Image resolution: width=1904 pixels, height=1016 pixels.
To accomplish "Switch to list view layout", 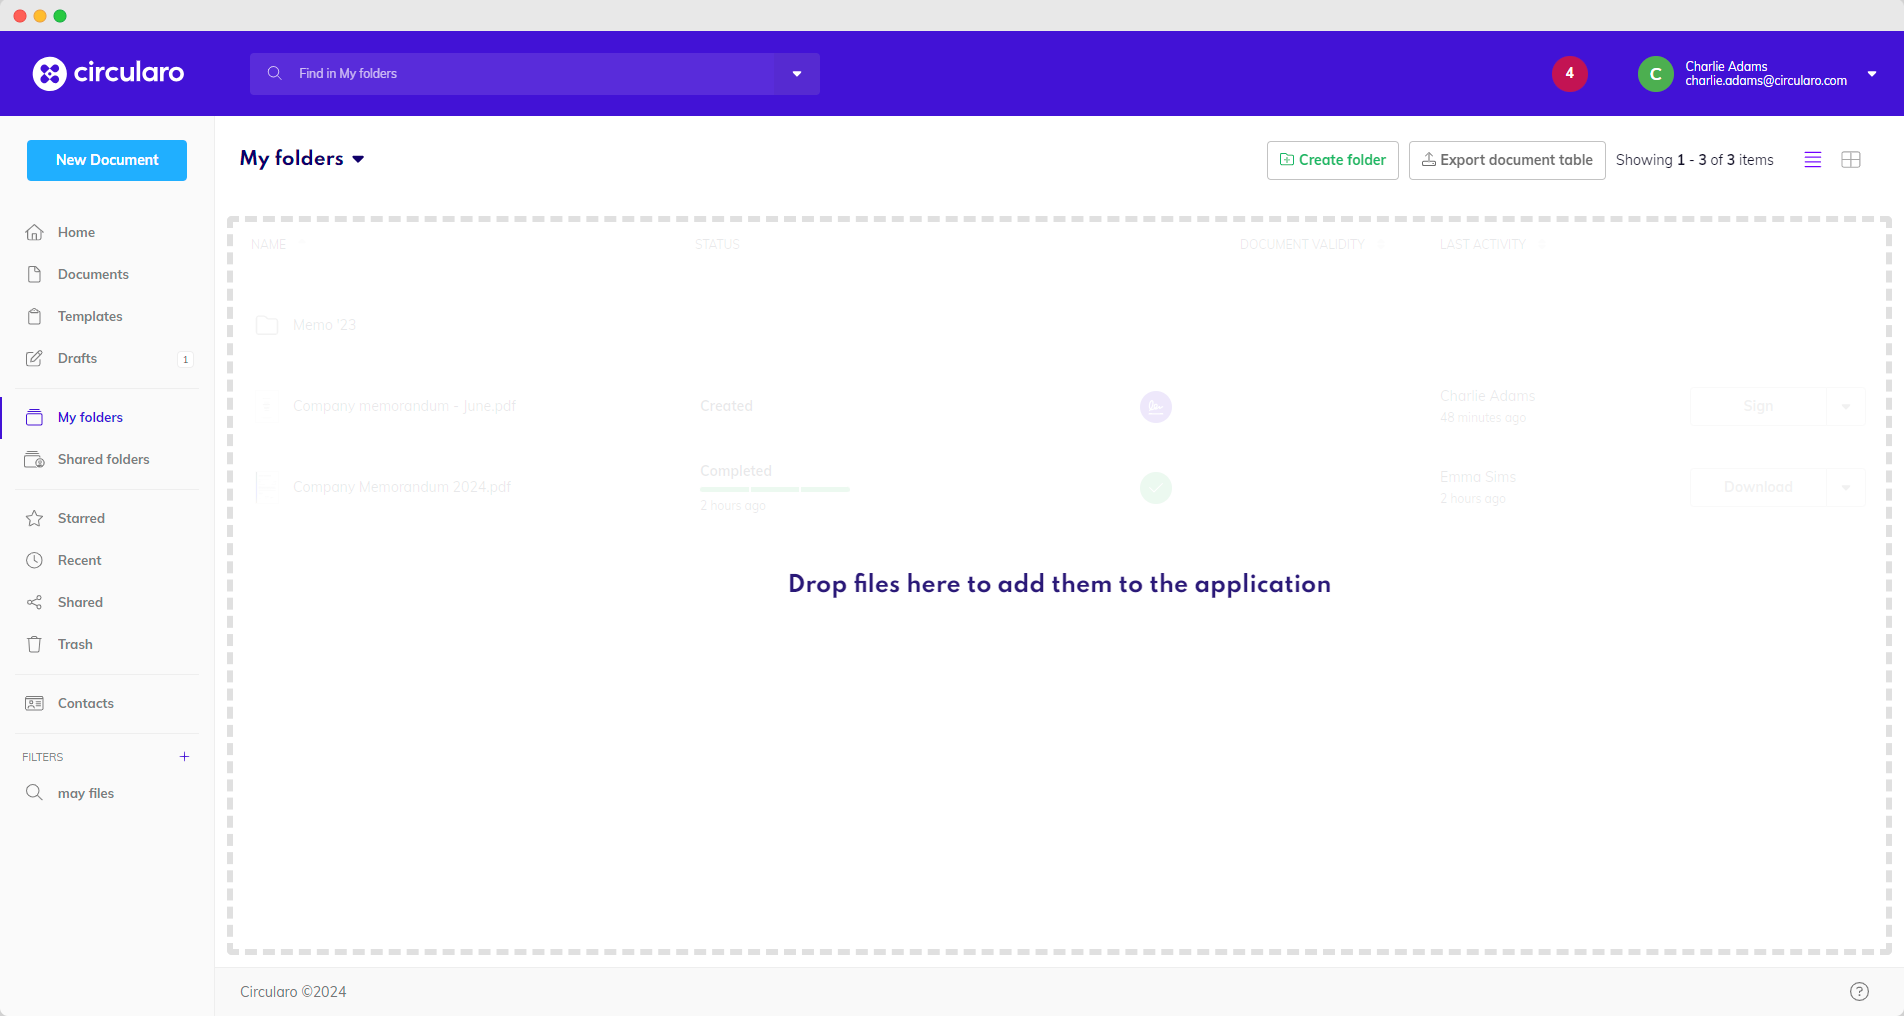I will point(1812,160).
